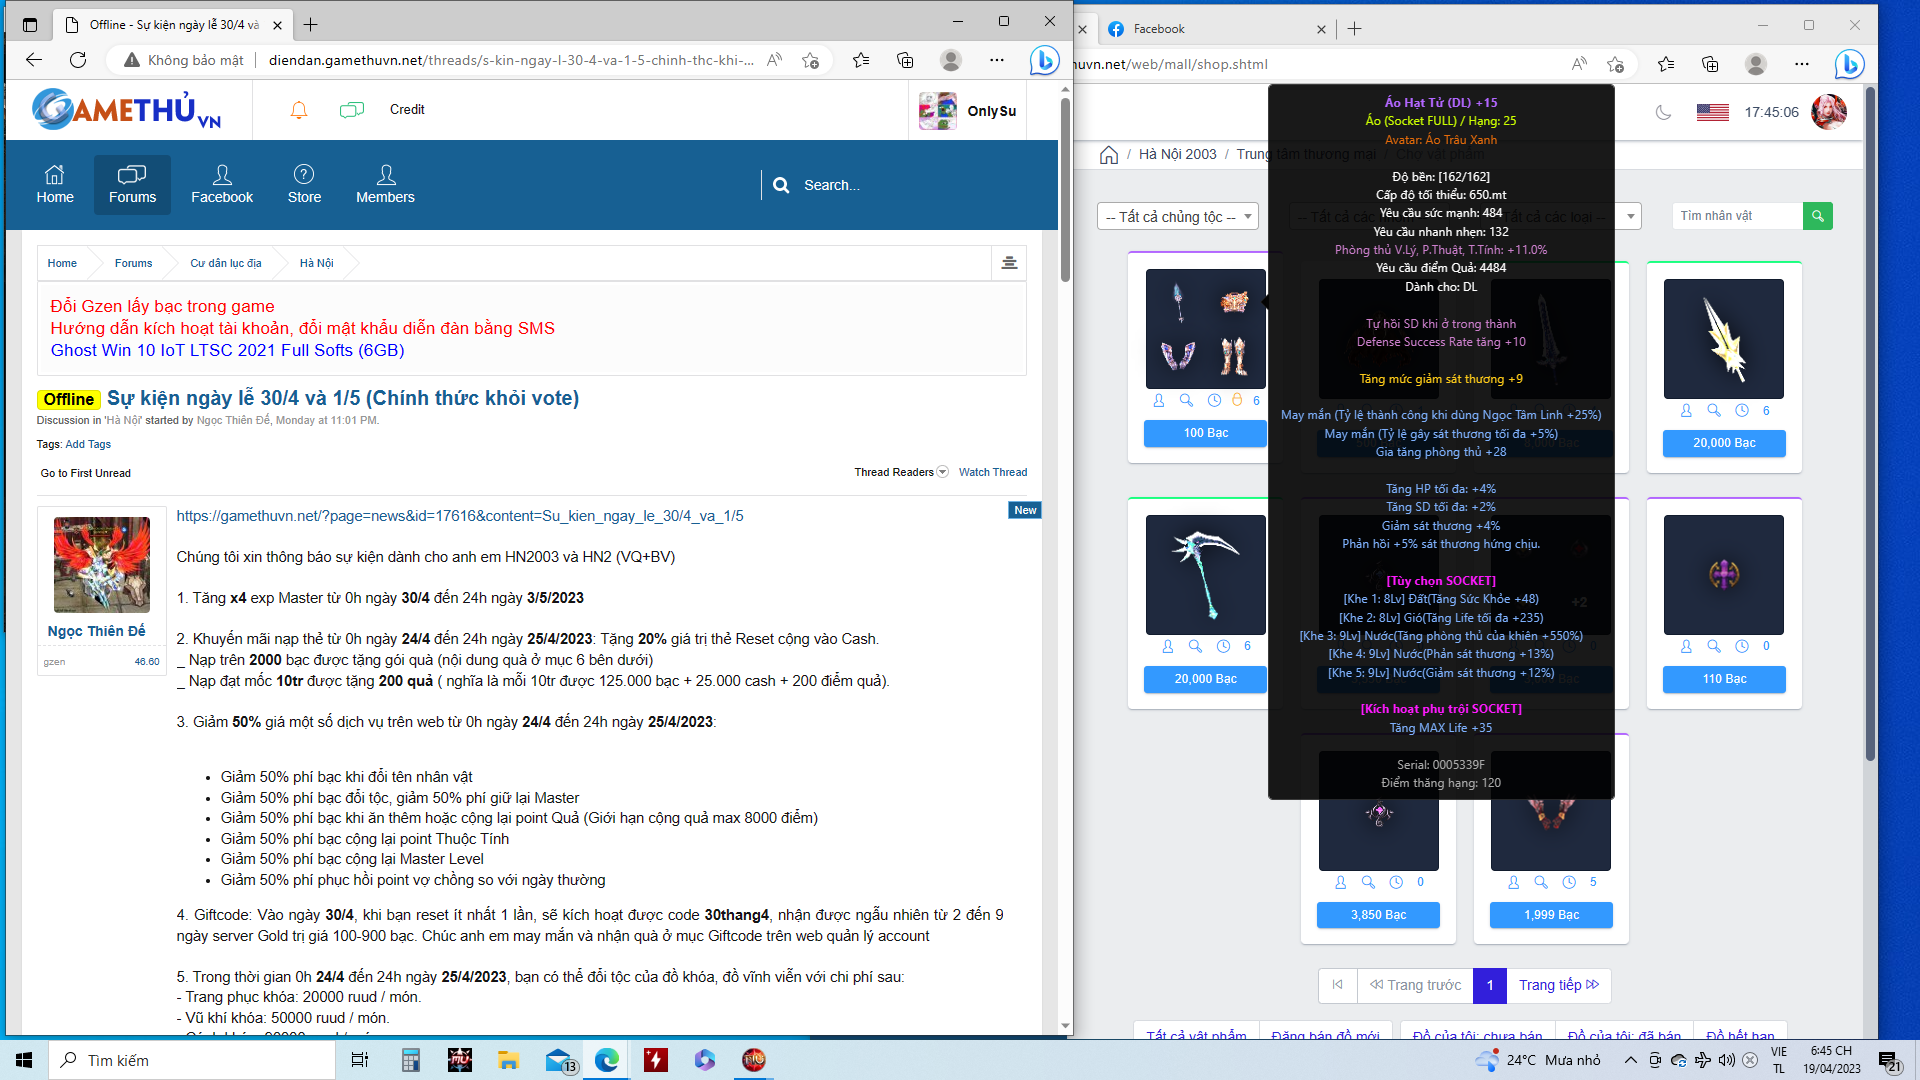Screen dimensions: 1920x1080
Task: Open the 'Tất cả chủng tộc' dropdown
Action: click(1177, 217)
